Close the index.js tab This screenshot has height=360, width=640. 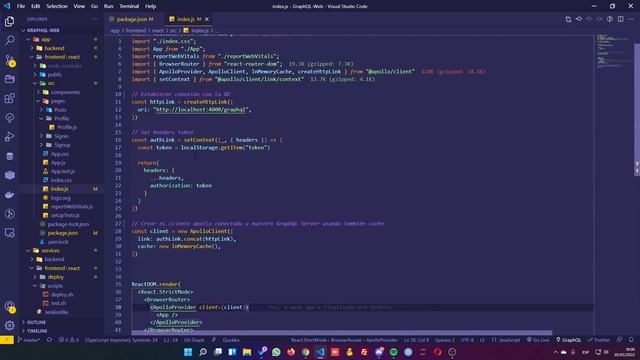click(207, 19)
